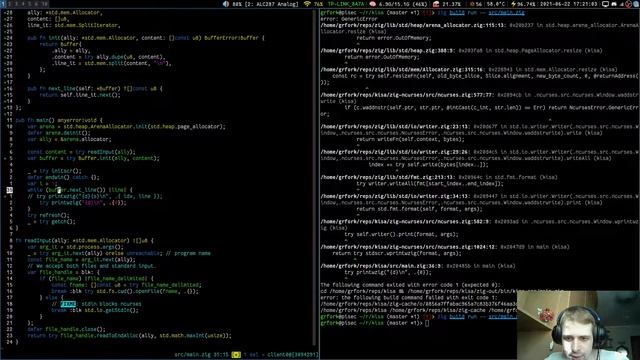Click the CPU load icon in status bar

(436, 4)
